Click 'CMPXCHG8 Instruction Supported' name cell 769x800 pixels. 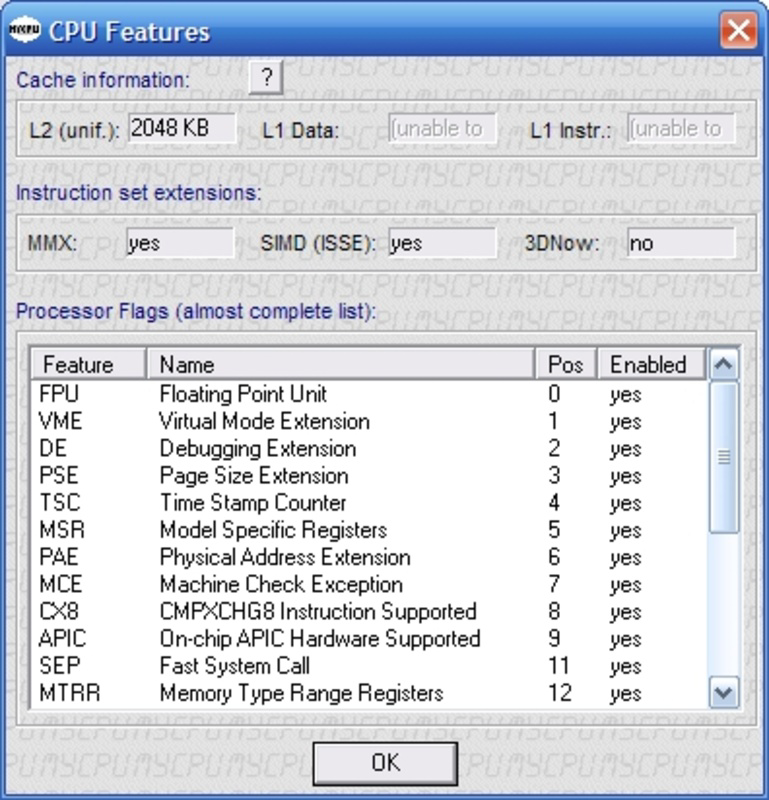(x=318, y=611)
